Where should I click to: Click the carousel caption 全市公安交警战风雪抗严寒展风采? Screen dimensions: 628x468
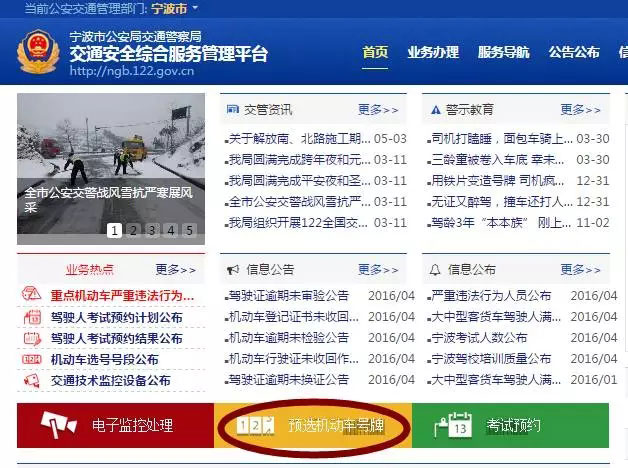coord(109,200)
